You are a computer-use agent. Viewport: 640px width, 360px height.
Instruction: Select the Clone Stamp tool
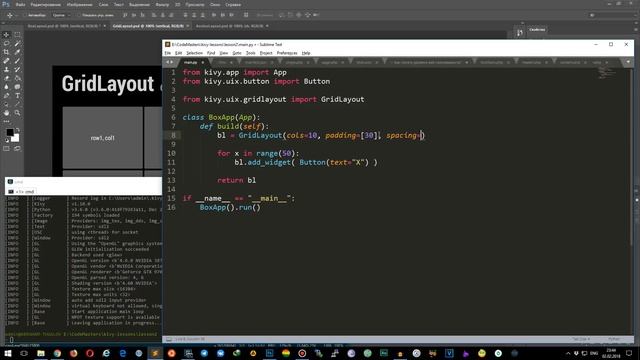[x=6, y=69]
